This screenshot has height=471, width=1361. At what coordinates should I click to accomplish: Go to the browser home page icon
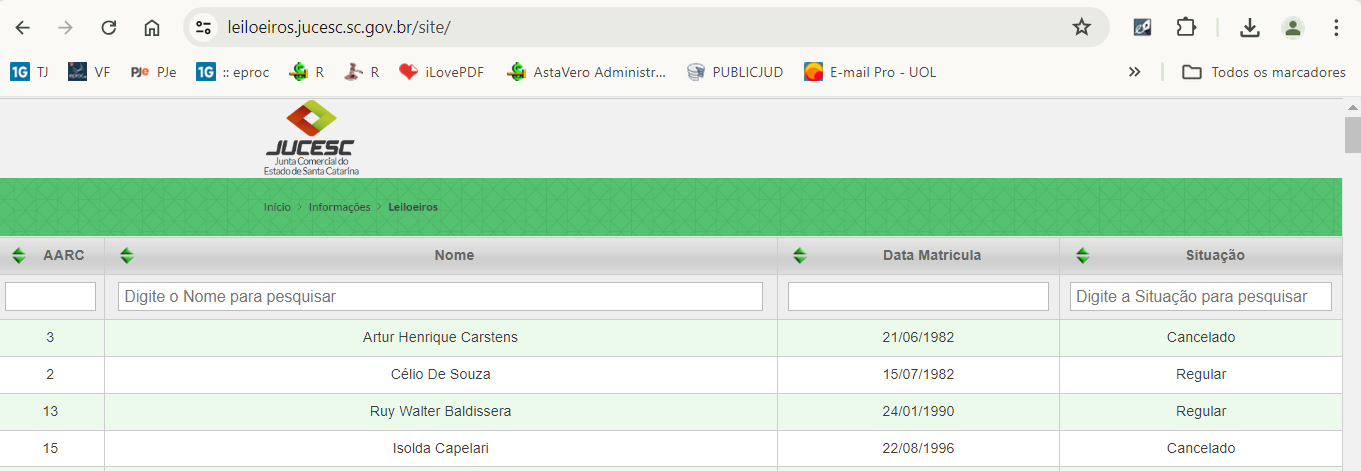152,28
